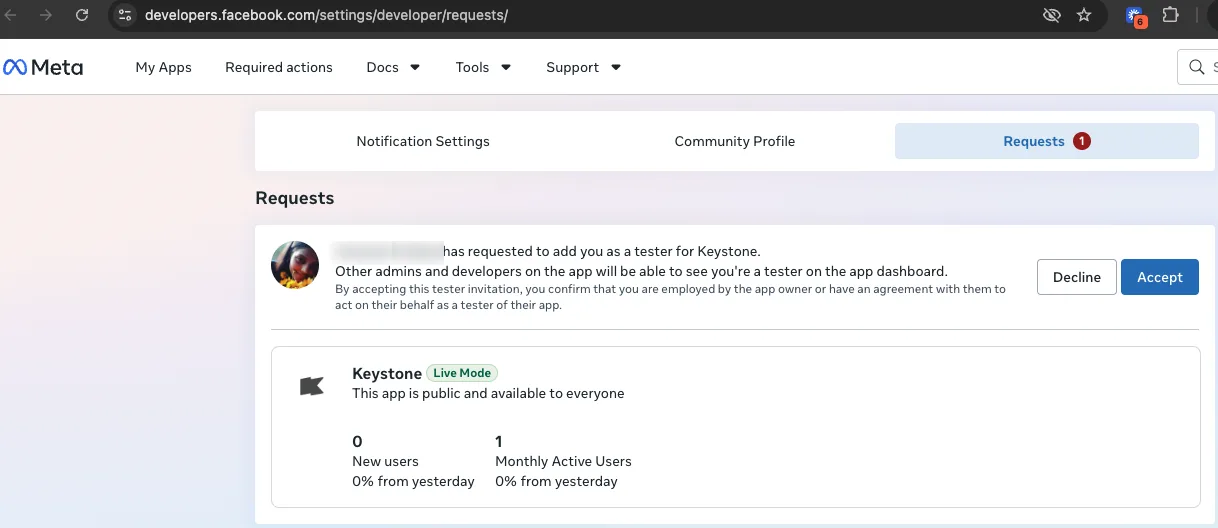Click the Monthly Active Users label
Screen dimensions: 1218x528
pyautogui.click(x=563, y=461)
